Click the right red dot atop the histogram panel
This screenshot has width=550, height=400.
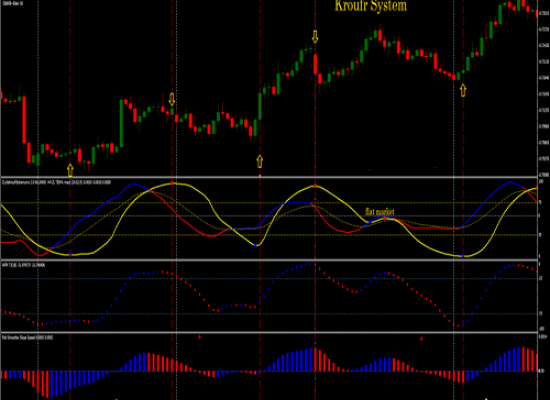[421, 339]
